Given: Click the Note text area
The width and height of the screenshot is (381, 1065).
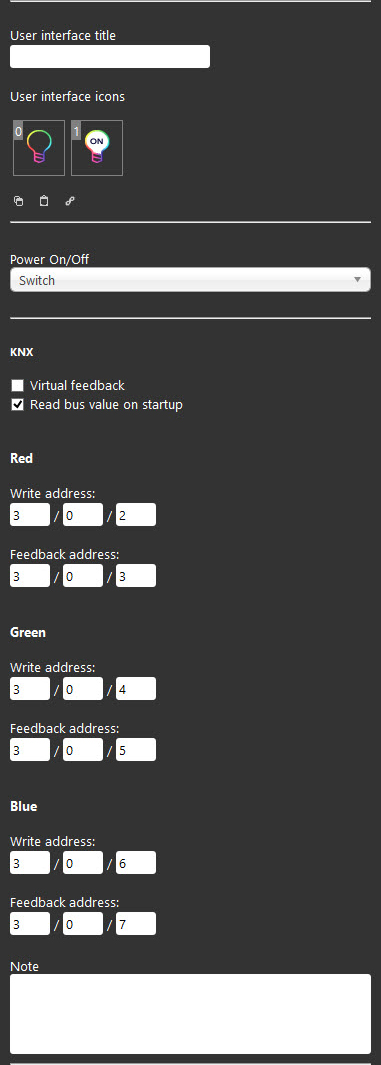Looking at the screenshot, I should coord(190,1013).
